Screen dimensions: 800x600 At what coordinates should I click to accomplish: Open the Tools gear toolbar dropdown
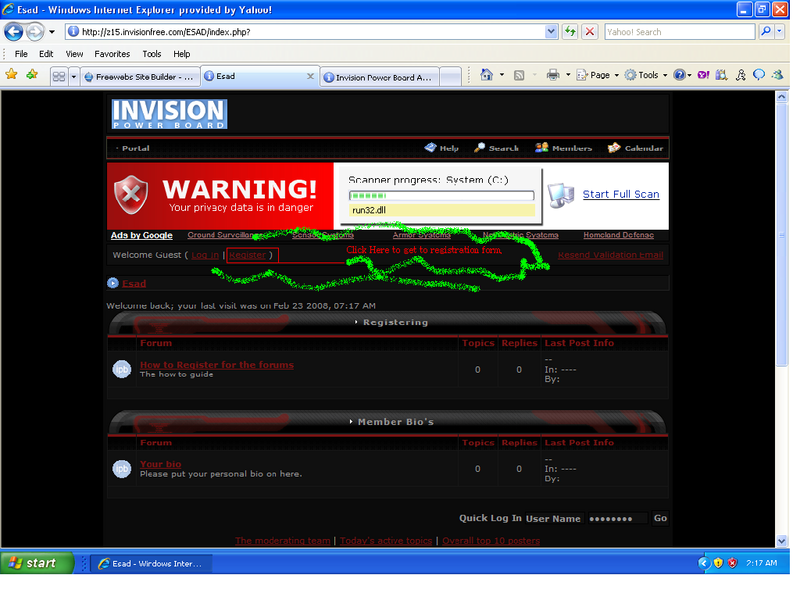click(x=646, y=75)
